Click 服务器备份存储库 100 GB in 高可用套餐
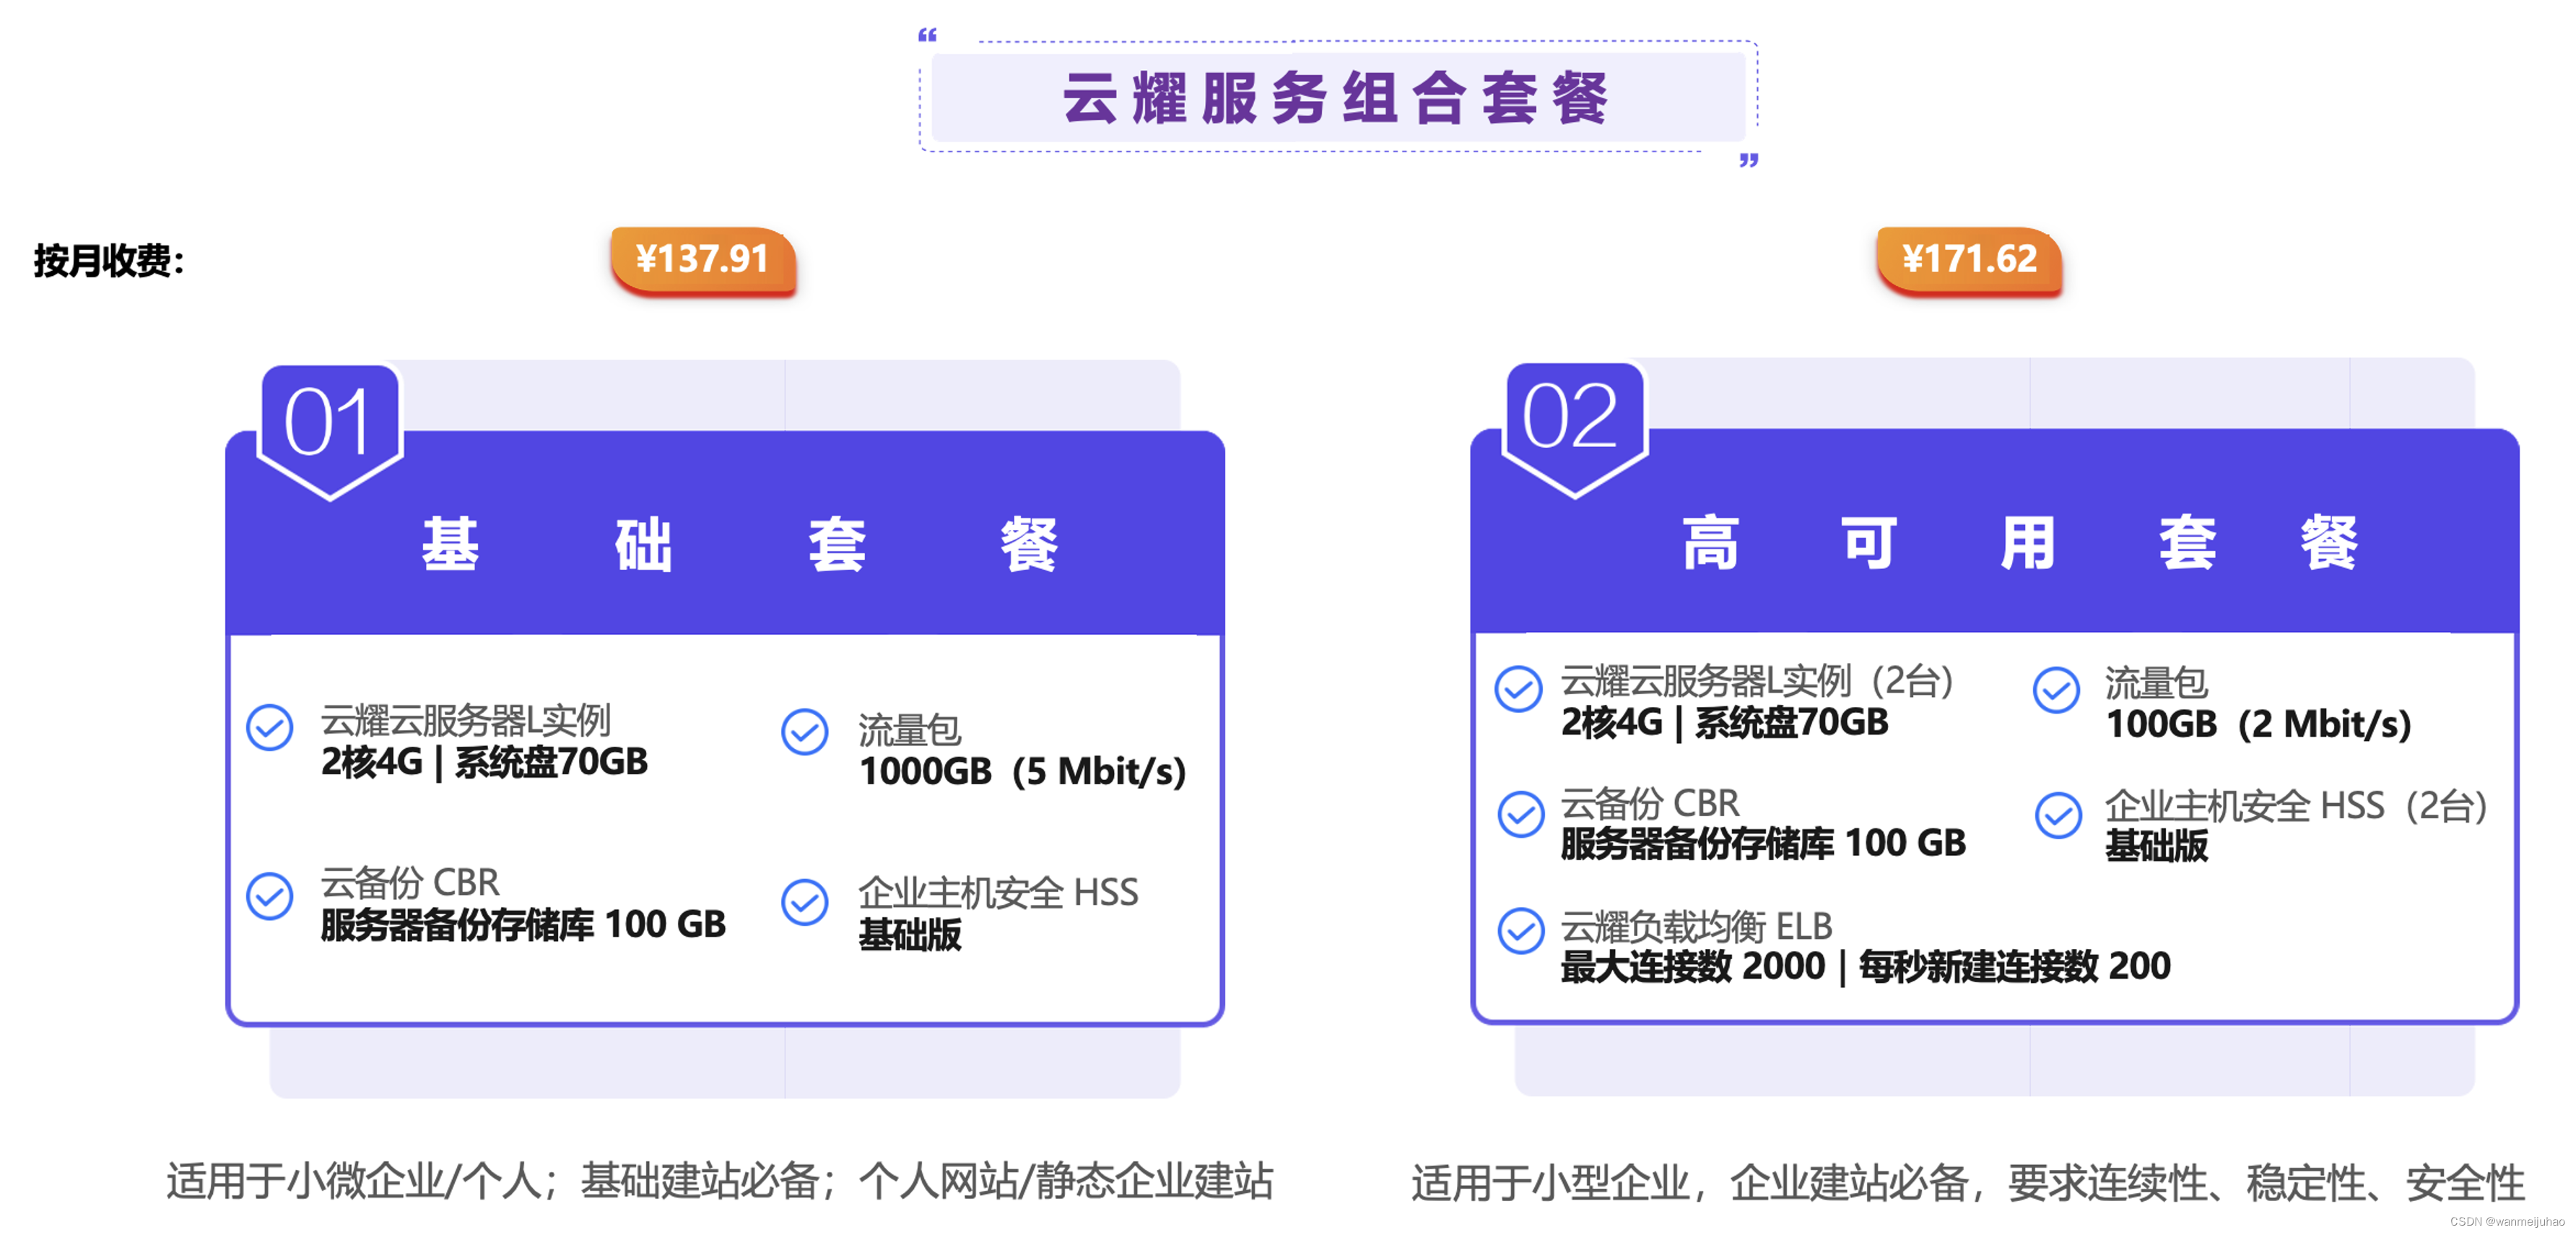The height and width of the screenshot is (1235, 2576). [x=1763, y=843]
